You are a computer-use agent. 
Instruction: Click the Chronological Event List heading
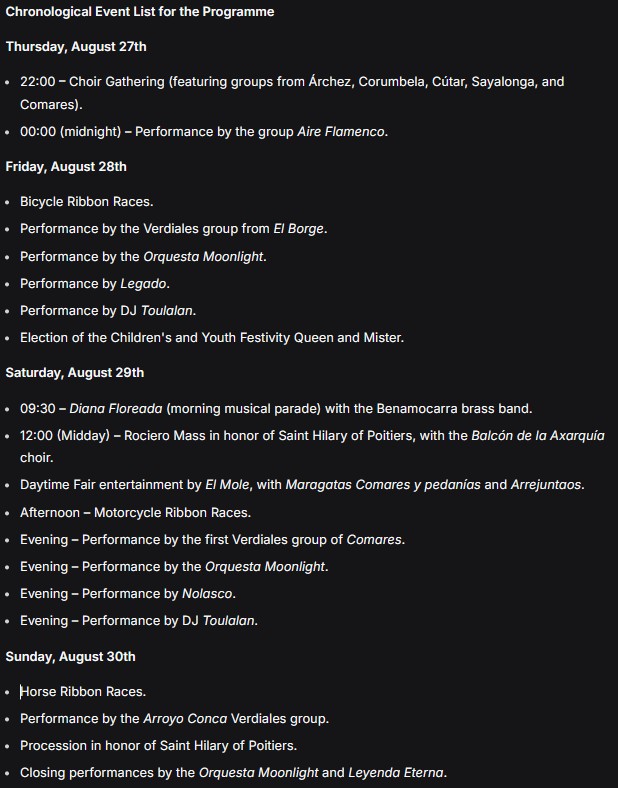tap(140, 12)
